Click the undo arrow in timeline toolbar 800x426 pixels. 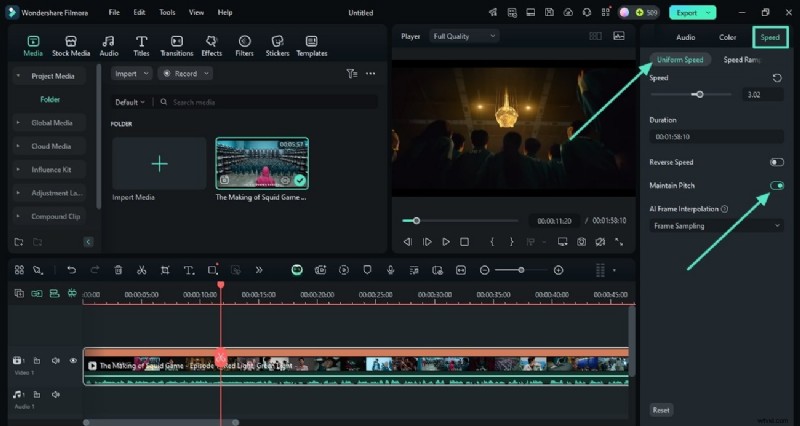[71, 270]
